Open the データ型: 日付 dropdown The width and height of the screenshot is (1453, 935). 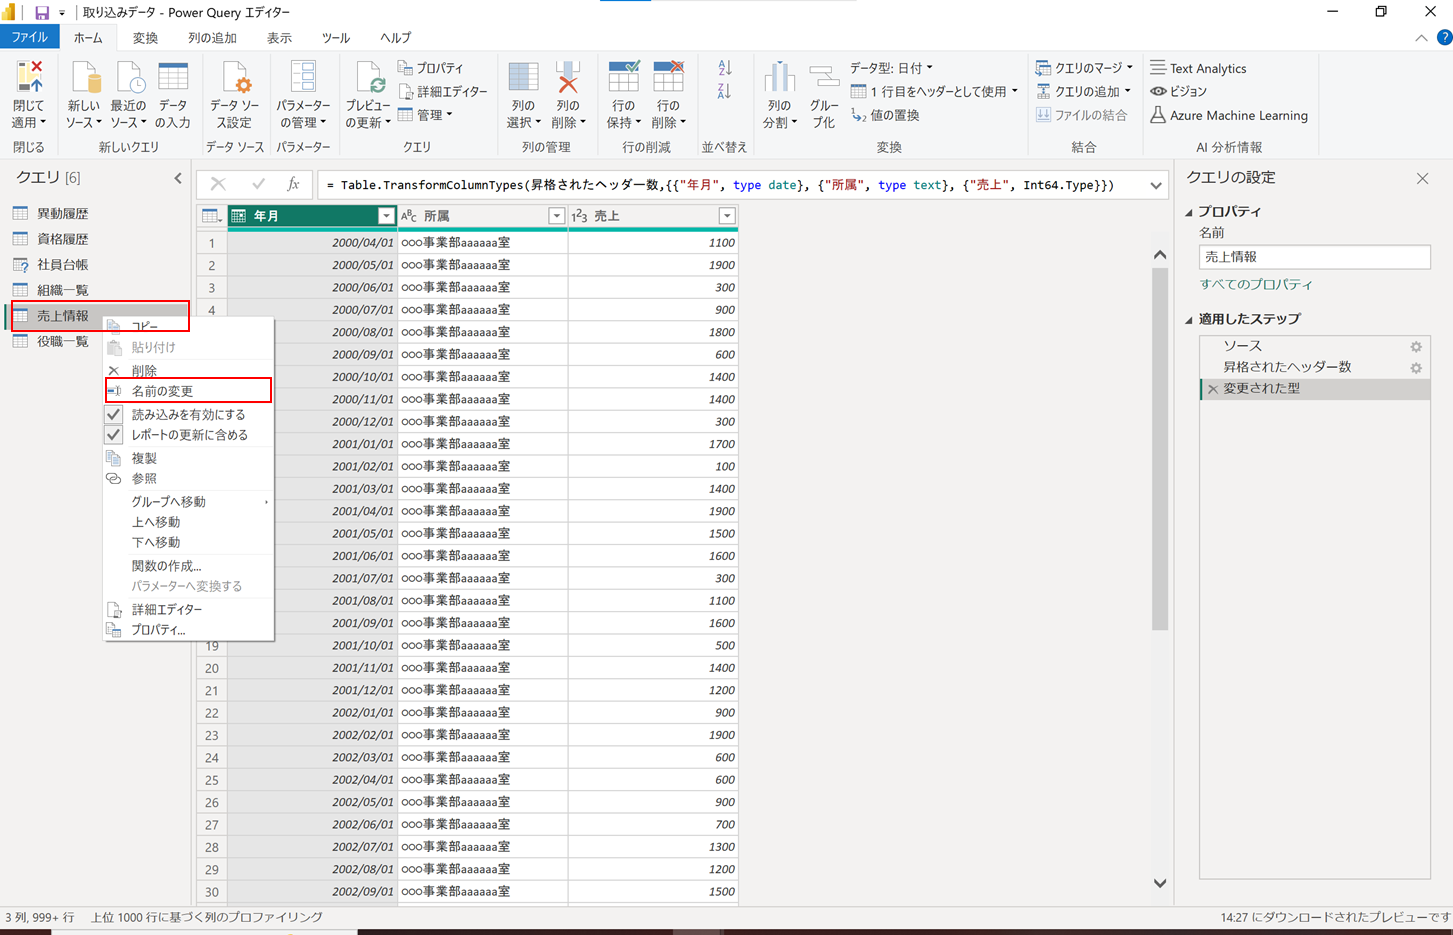(x=892, y=68)
